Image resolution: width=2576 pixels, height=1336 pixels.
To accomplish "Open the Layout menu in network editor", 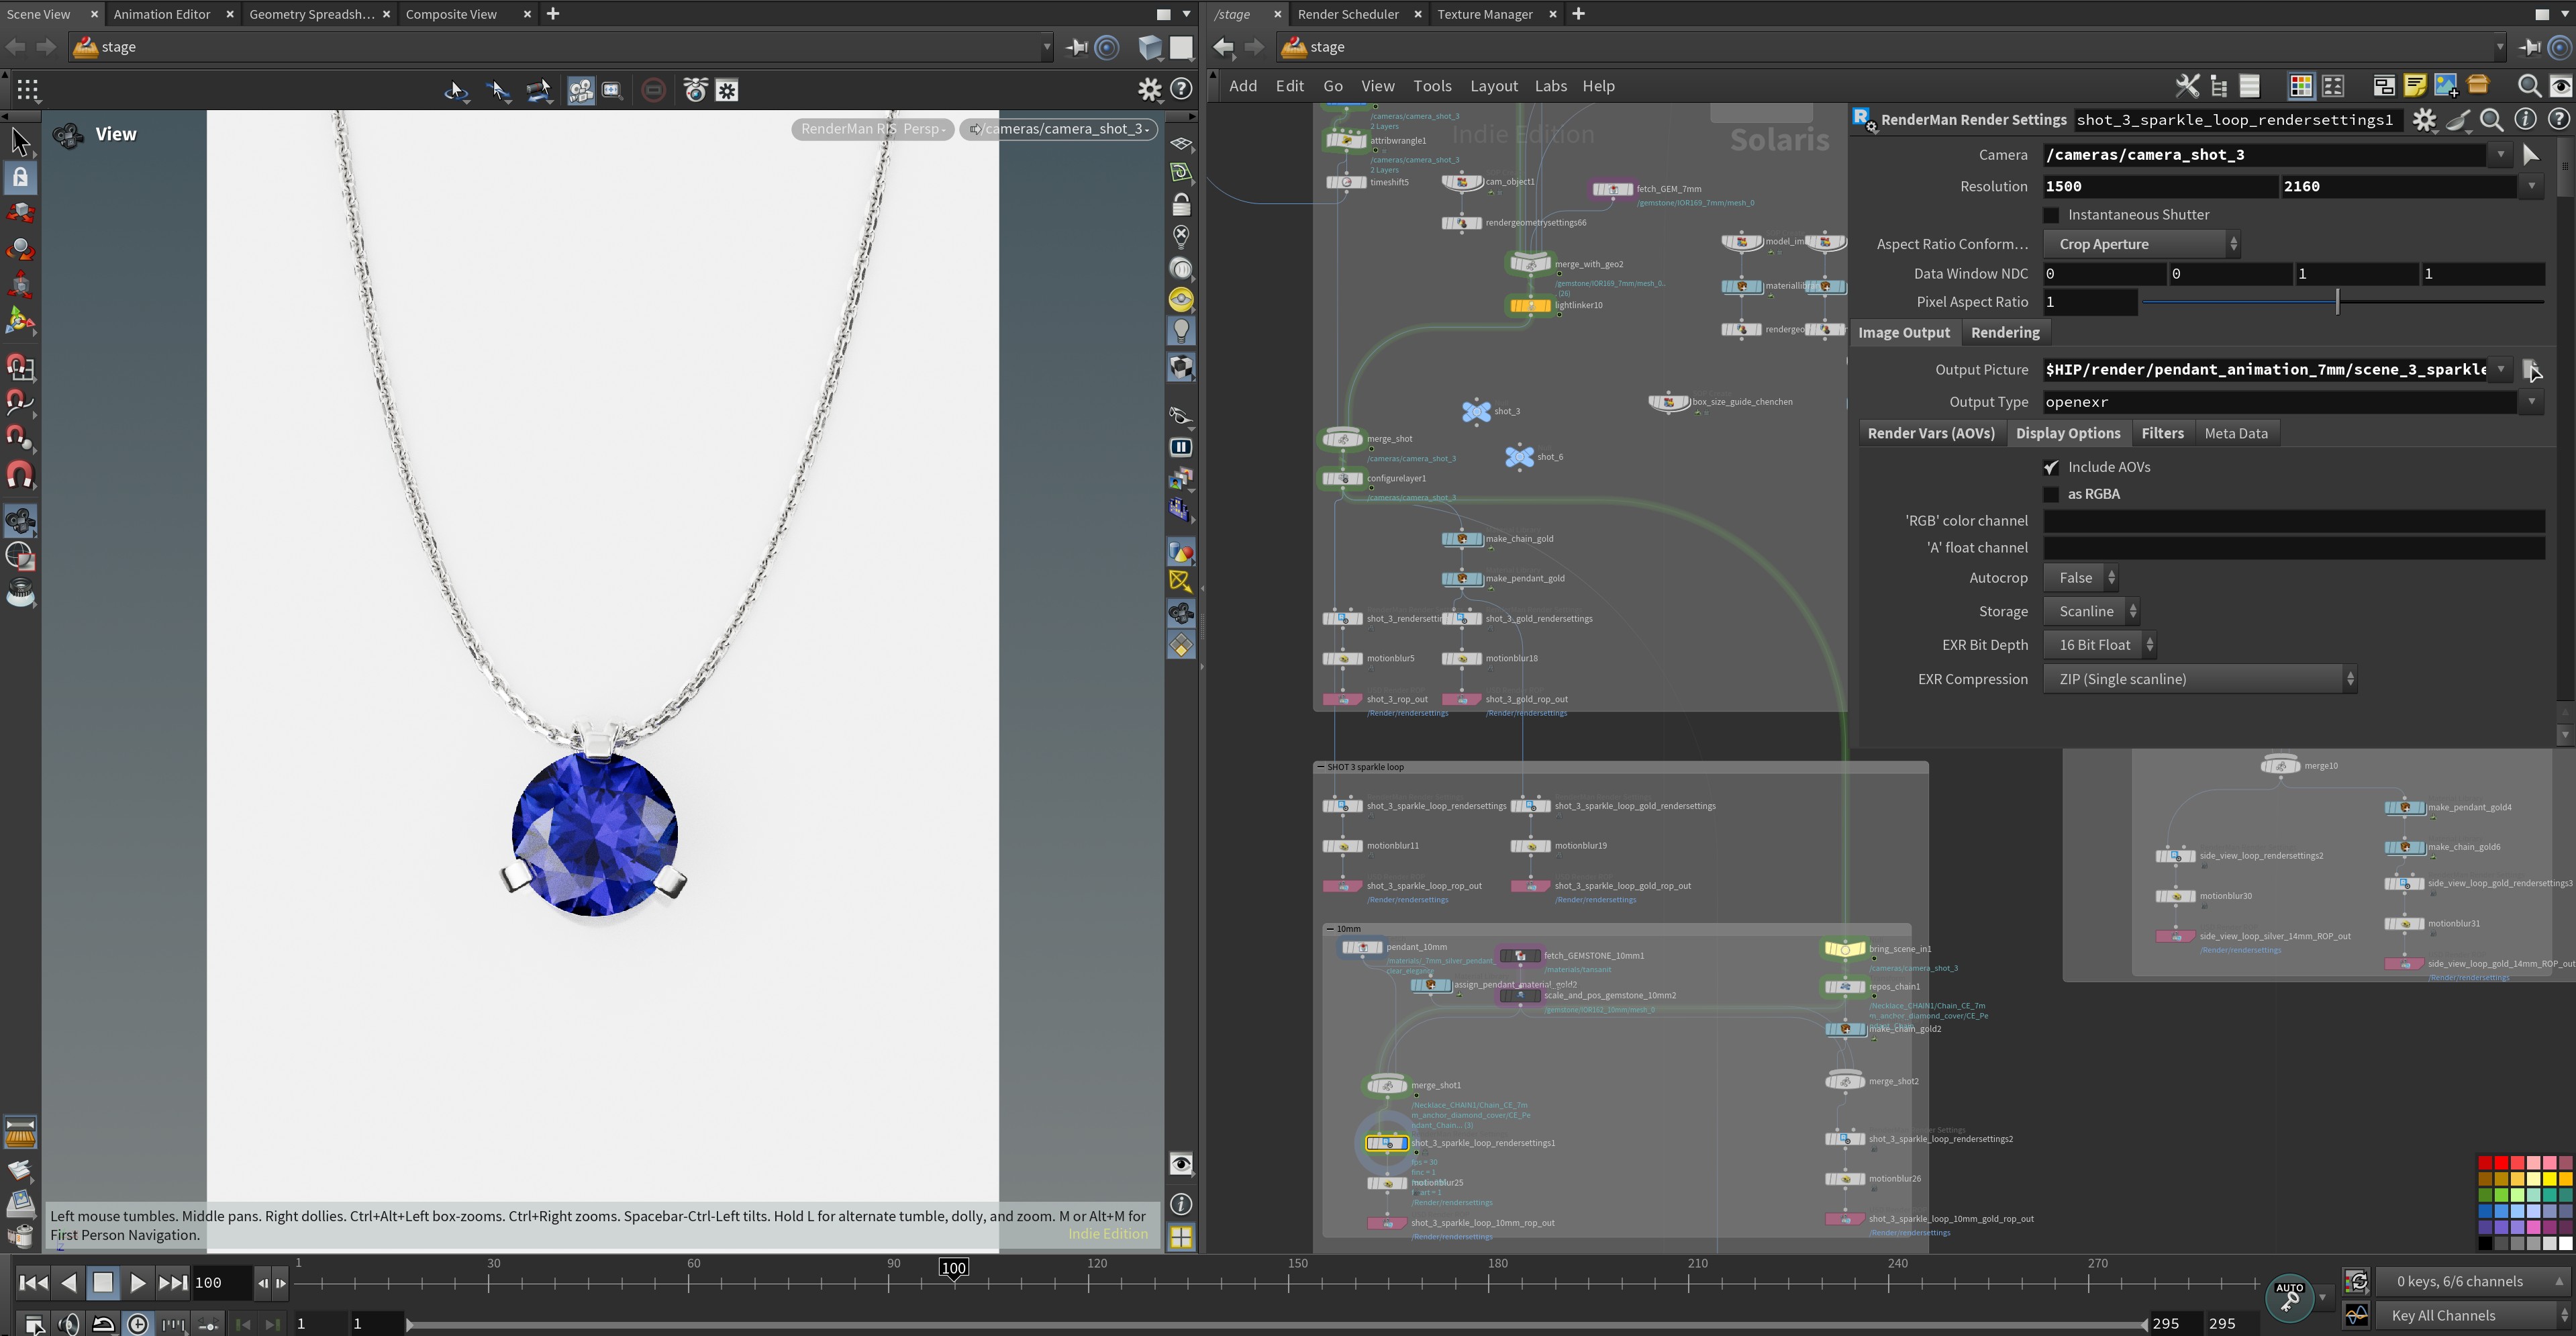I will [1494, 86].
